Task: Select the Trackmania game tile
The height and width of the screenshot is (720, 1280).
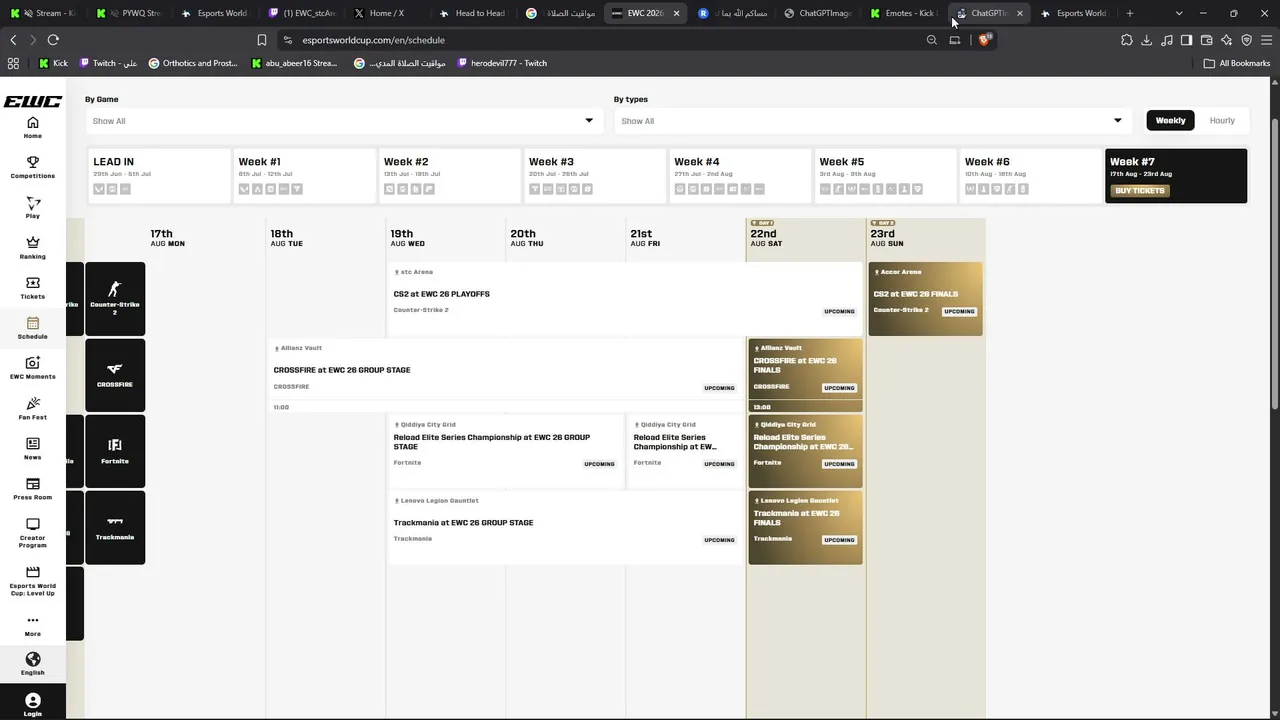Action: [x=115, y=527]
